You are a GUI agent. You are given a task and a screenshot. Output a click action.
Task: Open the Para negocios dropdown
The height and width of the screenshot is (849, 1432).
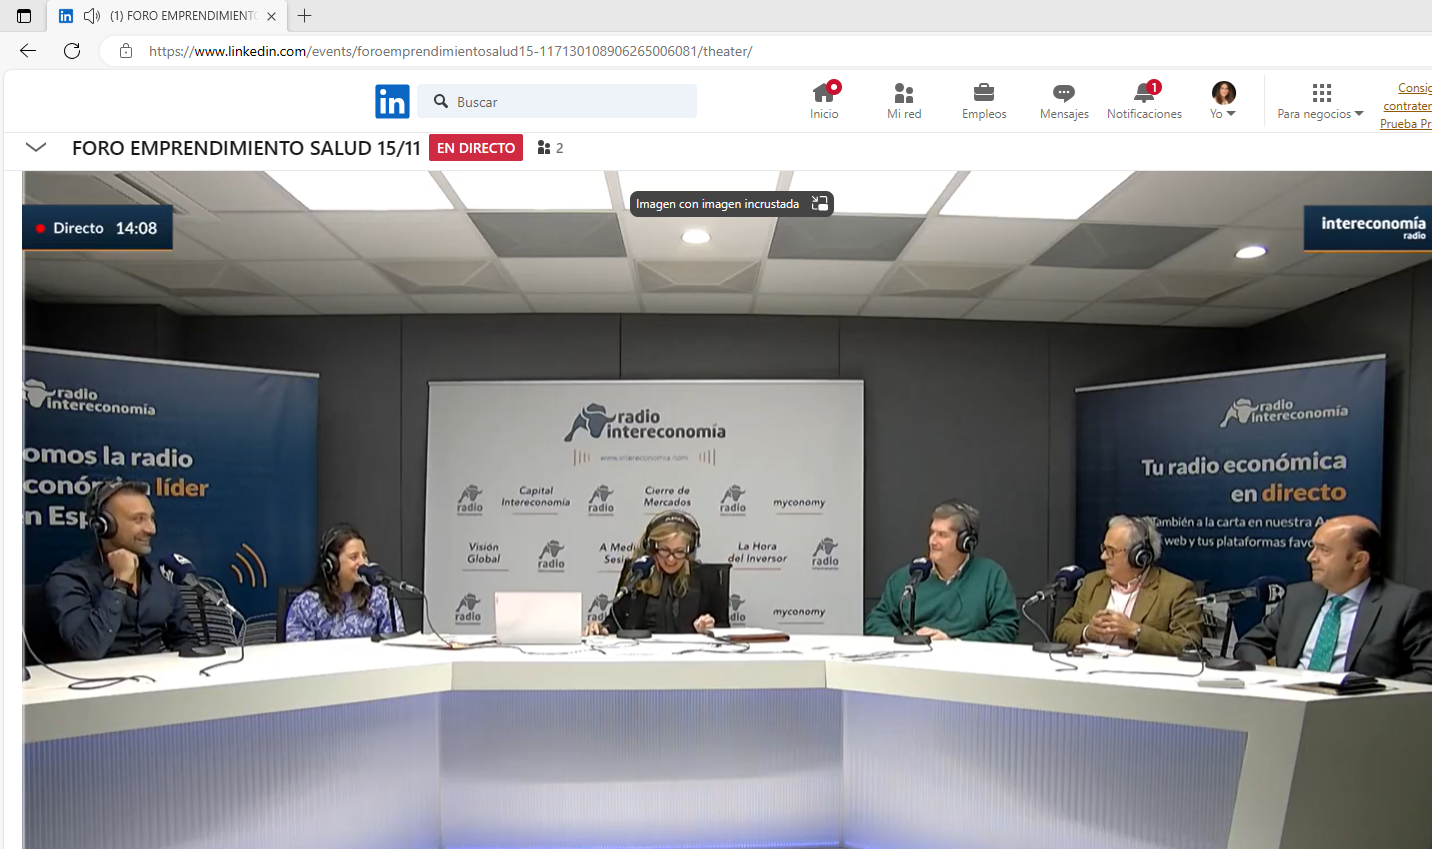pos(1320,101)
